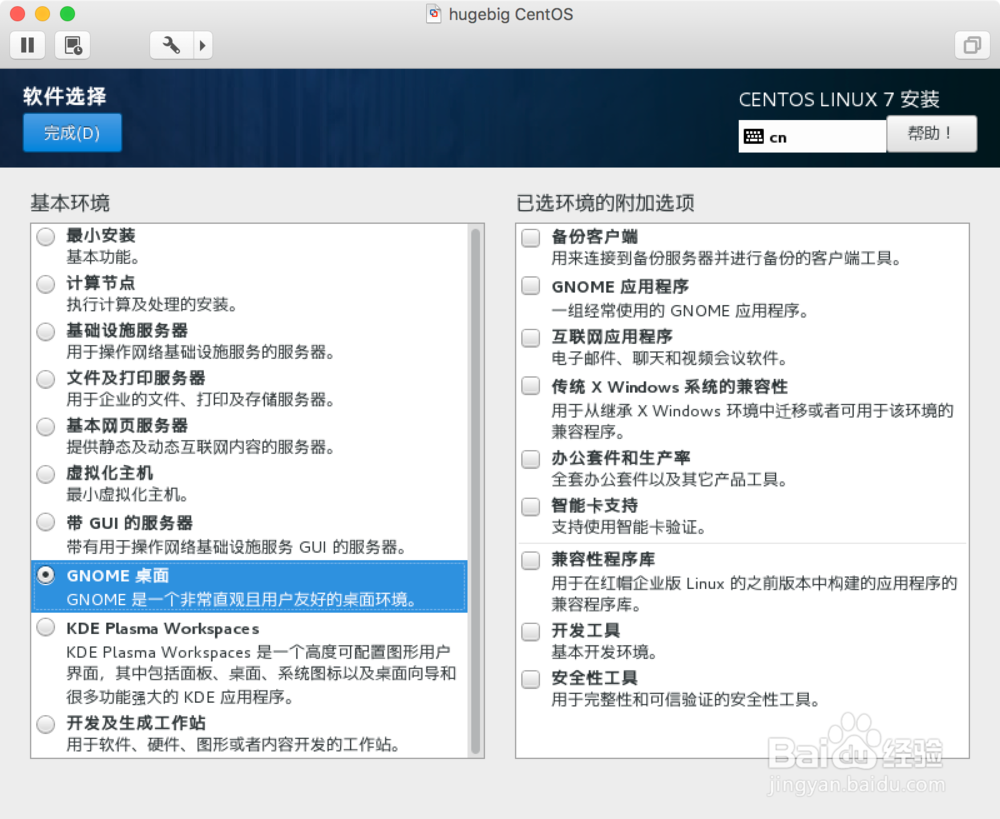Click 完成(D) done button
The image size is (1000, 819).
pyautogui.click(x=72, y=133)
